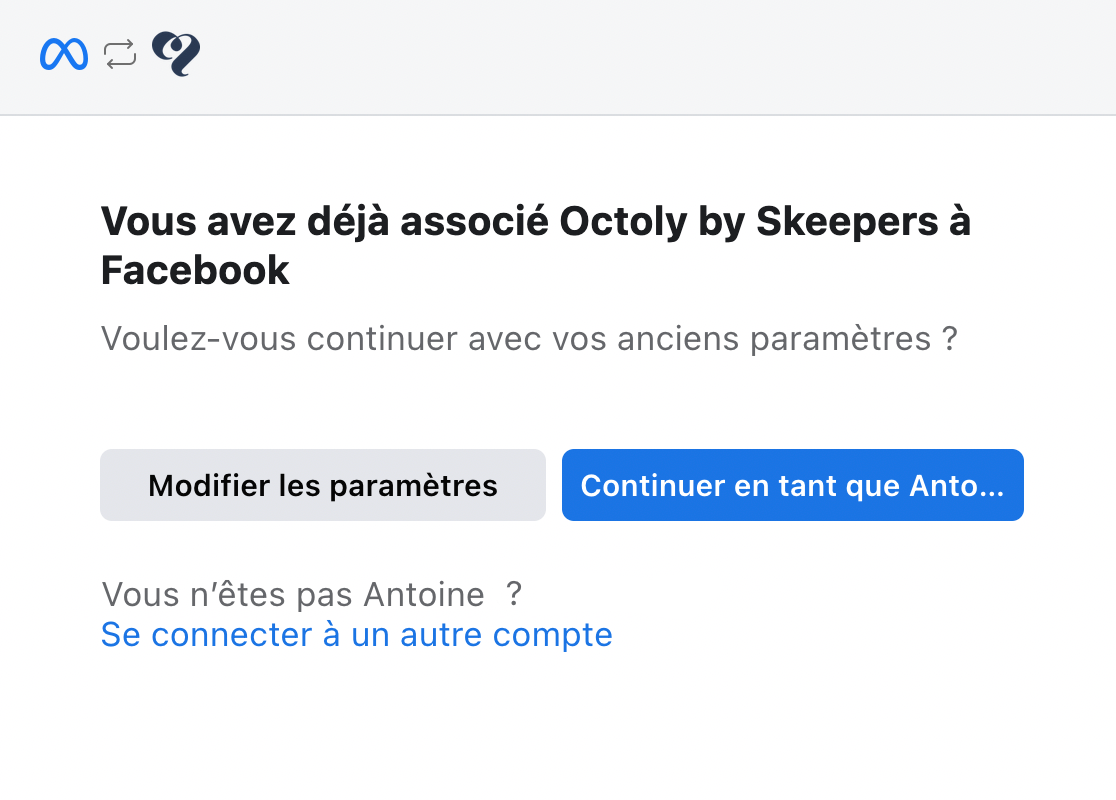The height and width of the screenshot is (800, 1116).
Task: Click the question about anciens paramètres
Action: [528, 338]
